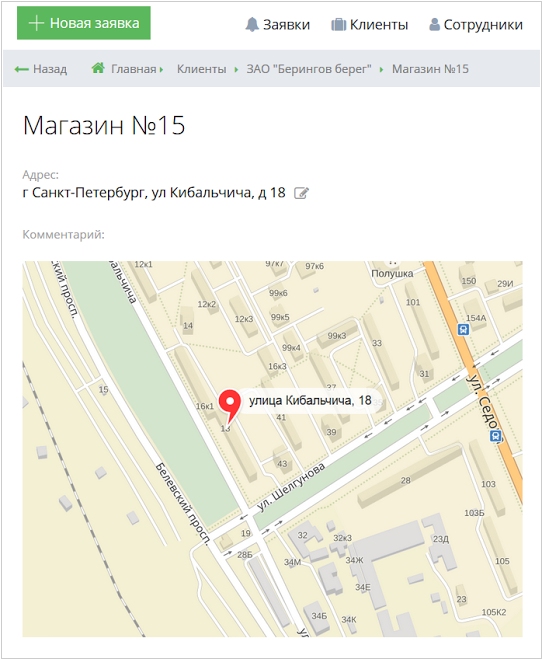The image size is (542, 659).
Task: Click the upper blue tram stop icon
Action: point(463,330)
